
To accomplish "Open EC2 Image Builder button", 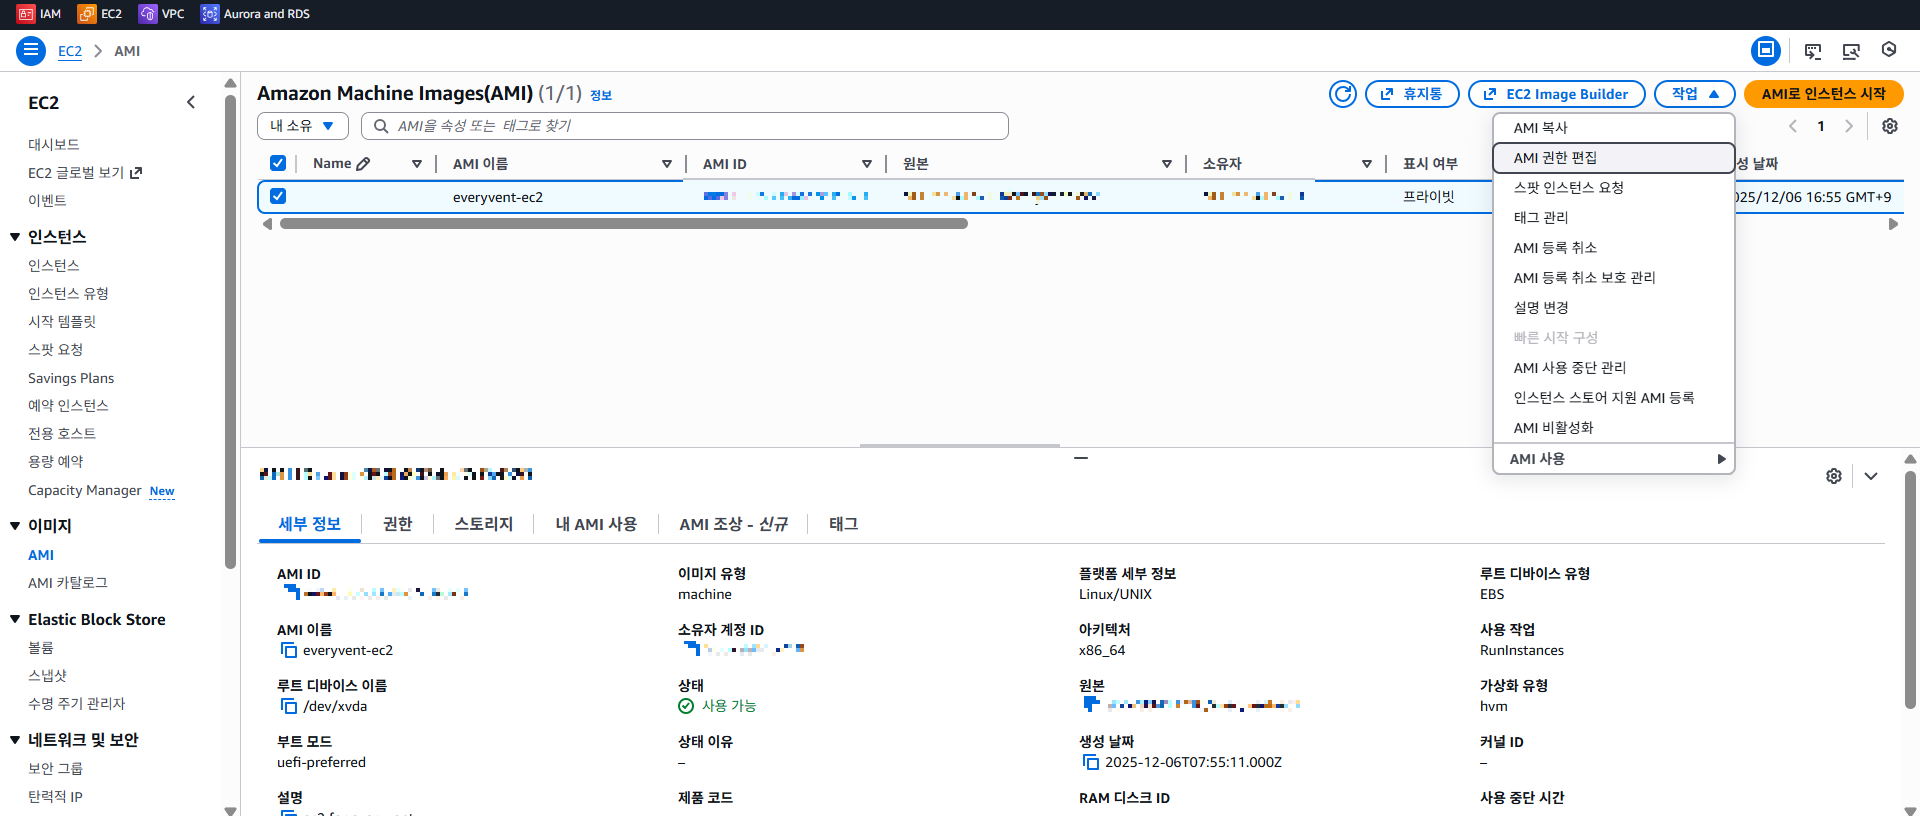I will 1556,94.
